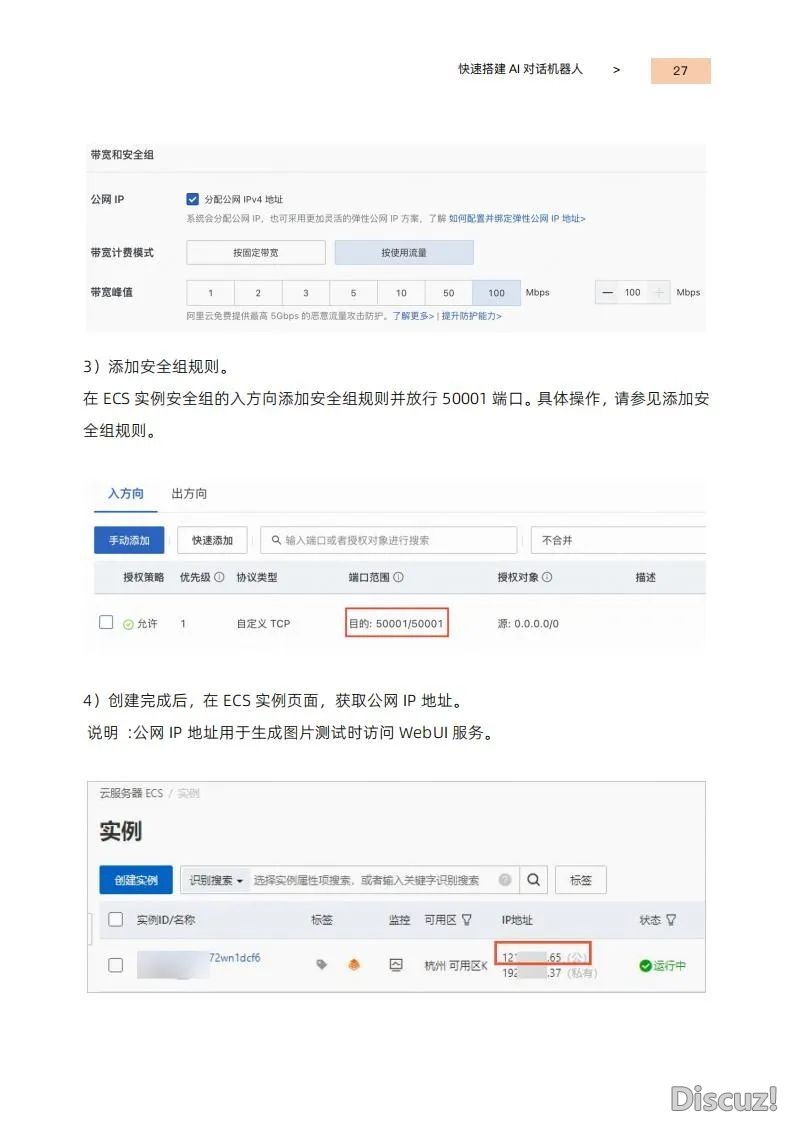This screenshot has width=794, height=1123.
Task: Click the search magnifier icon in instance list
Action: [x=534, y=880]
